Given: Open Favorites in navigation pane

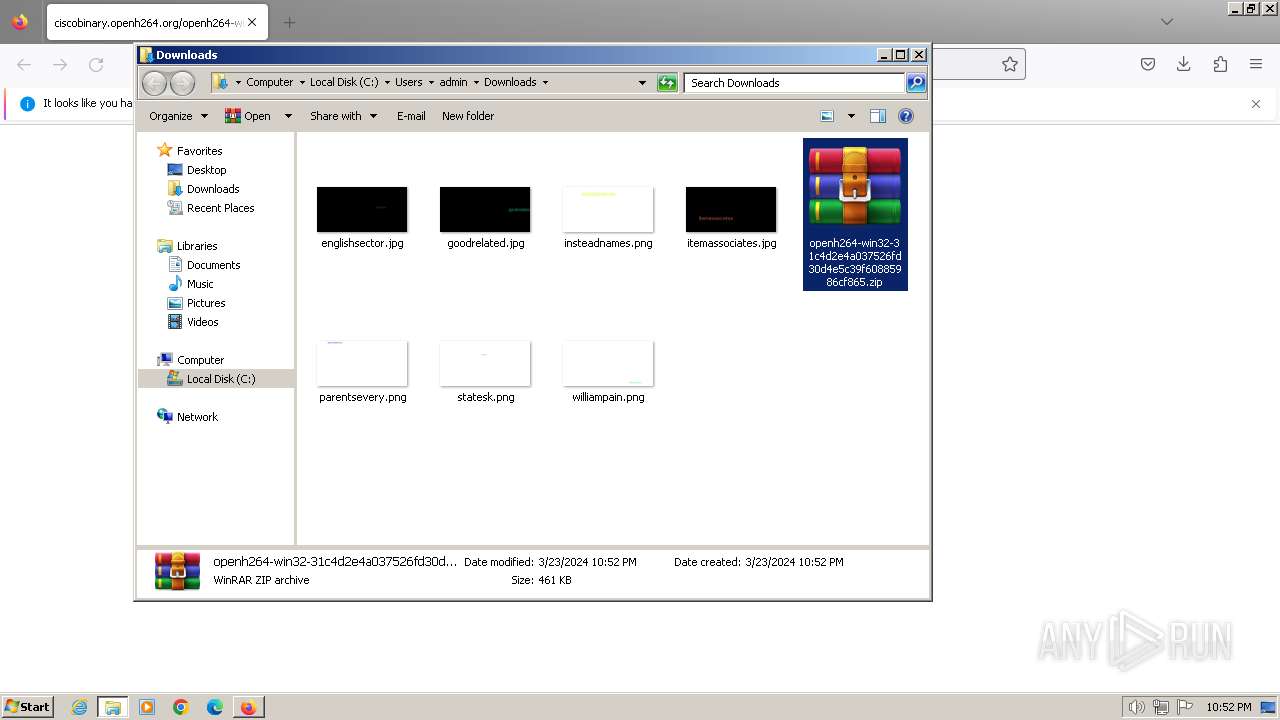Looking at the screenshot, I should tap(199, 151).
